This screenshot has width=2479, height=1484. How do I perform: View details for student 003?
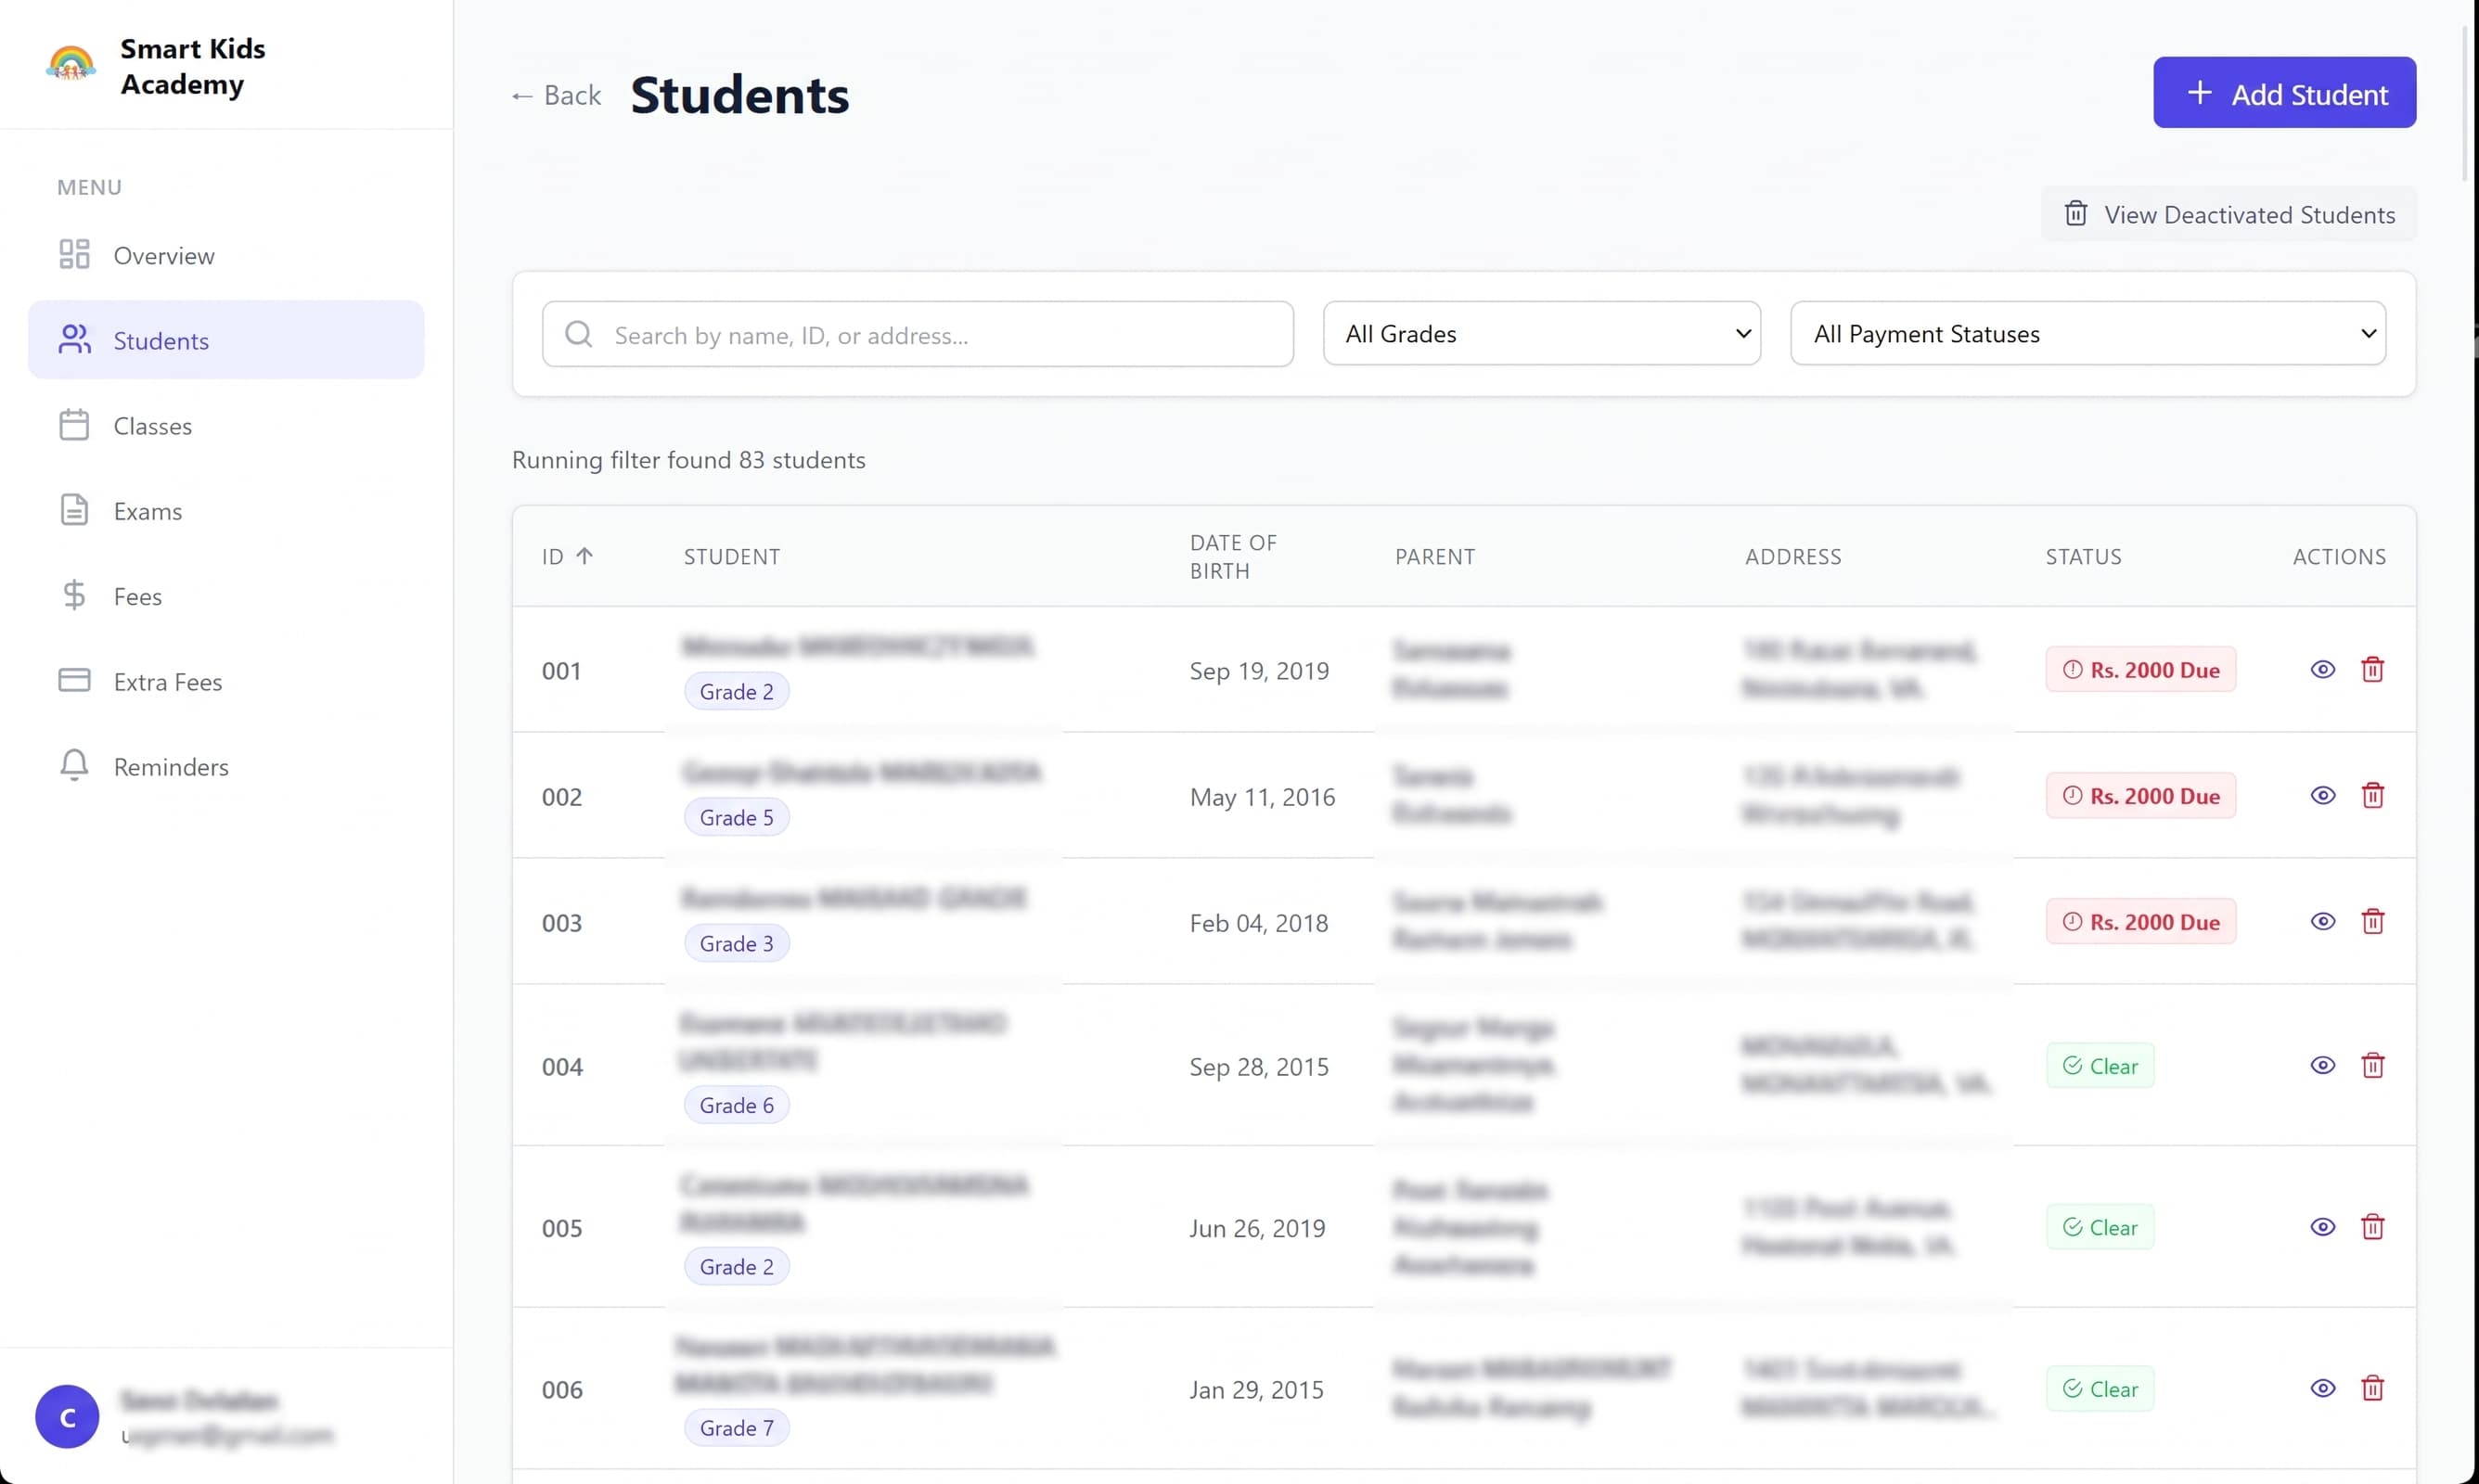pyautogui.click(x=2322, y=921)
